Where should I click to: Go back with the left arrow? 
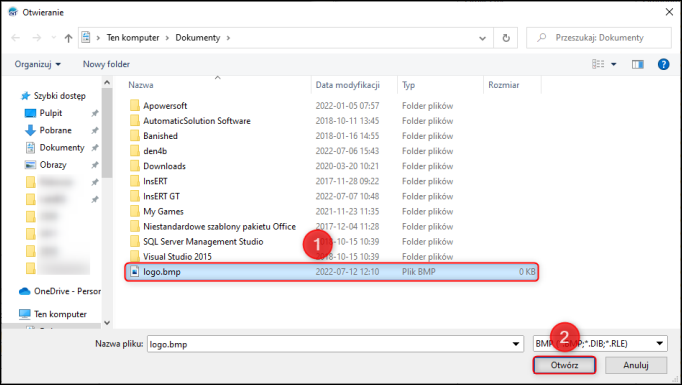[16, 38]
